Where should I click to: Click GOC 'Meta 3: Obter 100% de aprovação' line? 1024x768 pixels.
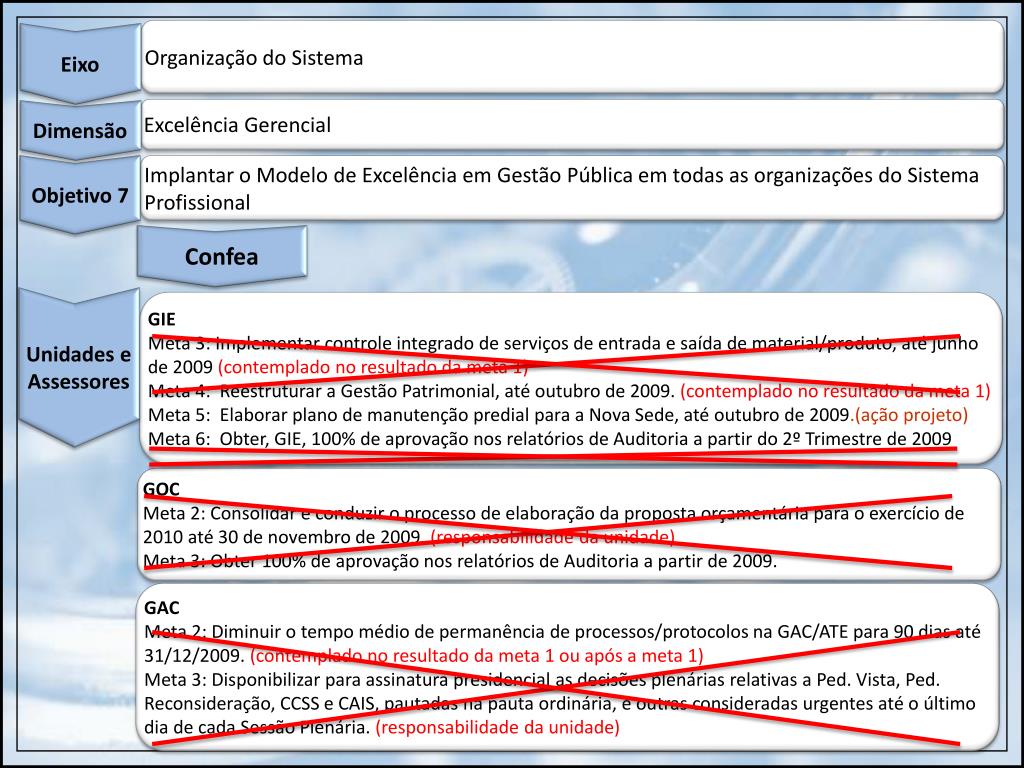tap(460, 561)
